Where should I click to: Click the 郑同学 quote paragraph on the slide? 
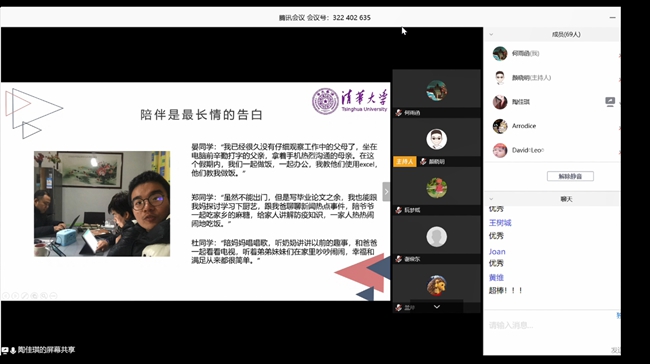[284, 210]
